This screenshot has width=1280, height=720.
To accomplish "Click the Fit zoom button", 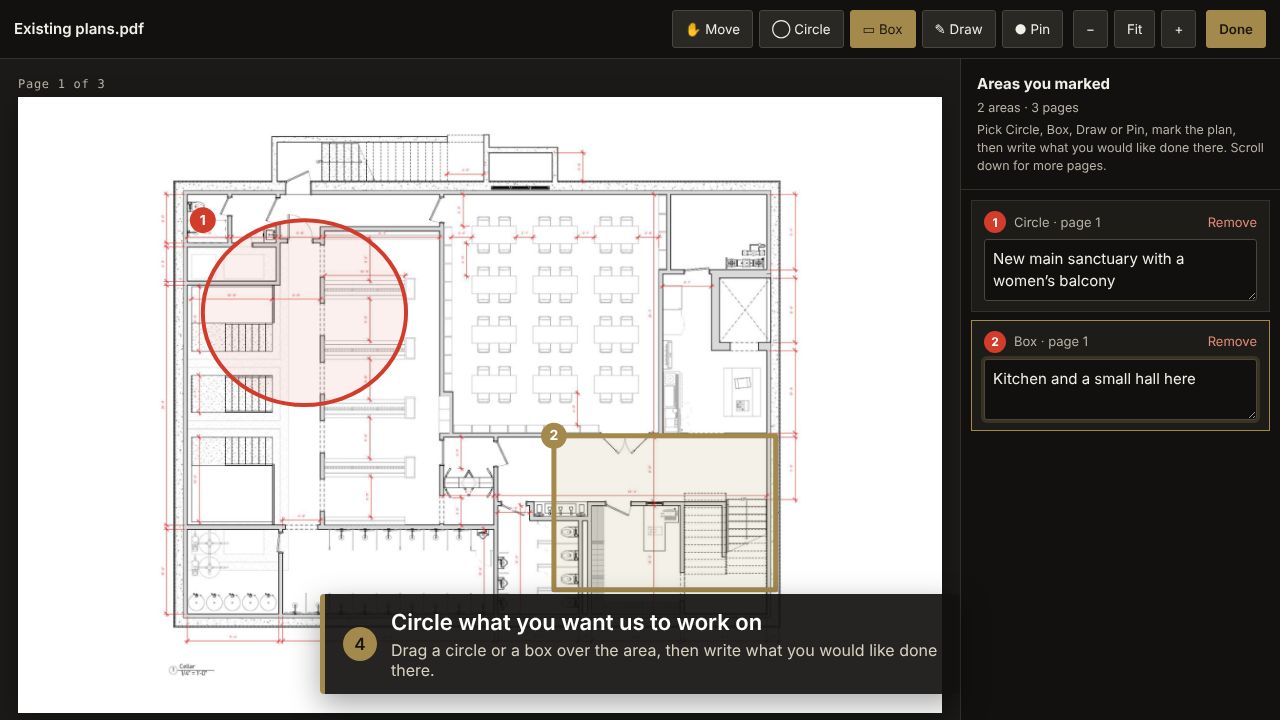I will (1134, 29).
